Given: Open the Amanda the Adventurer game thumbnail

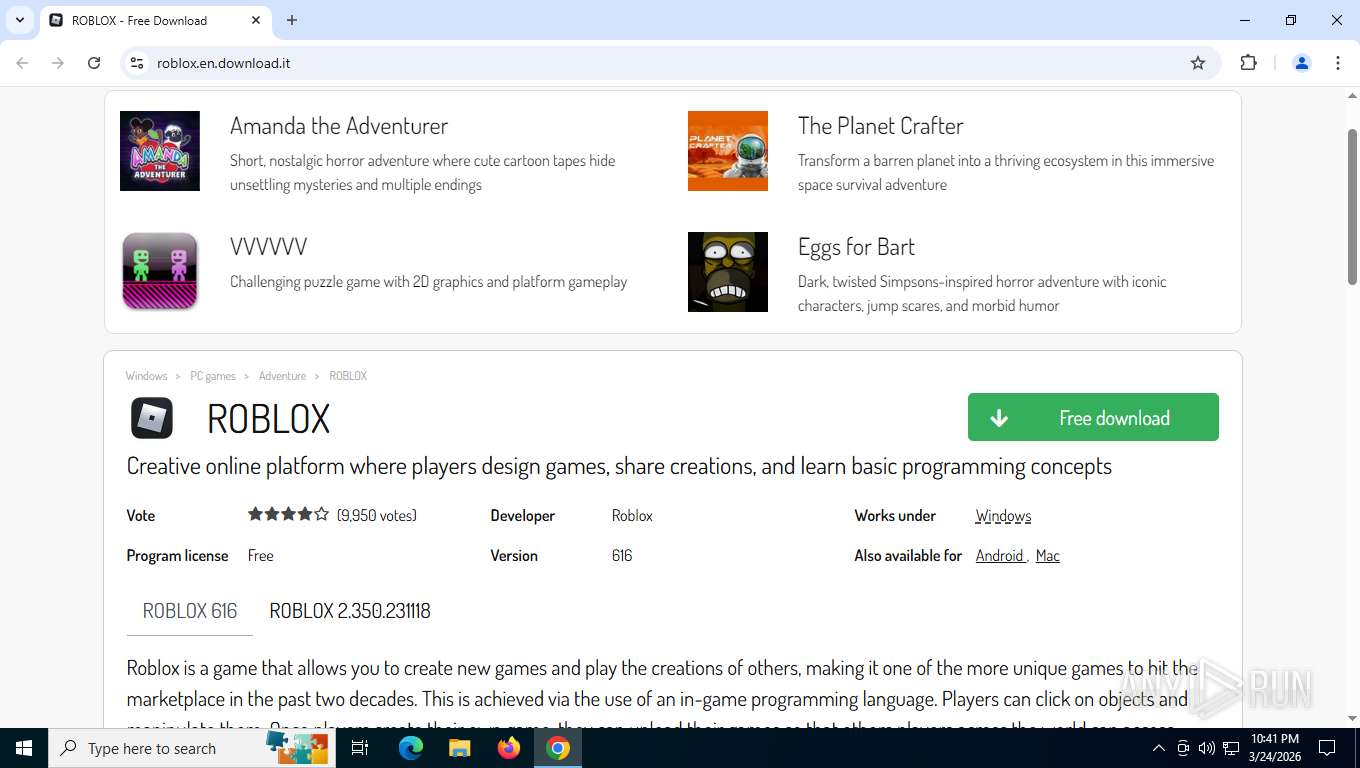Looking at the screenshot, I should (x=160, y=151).
